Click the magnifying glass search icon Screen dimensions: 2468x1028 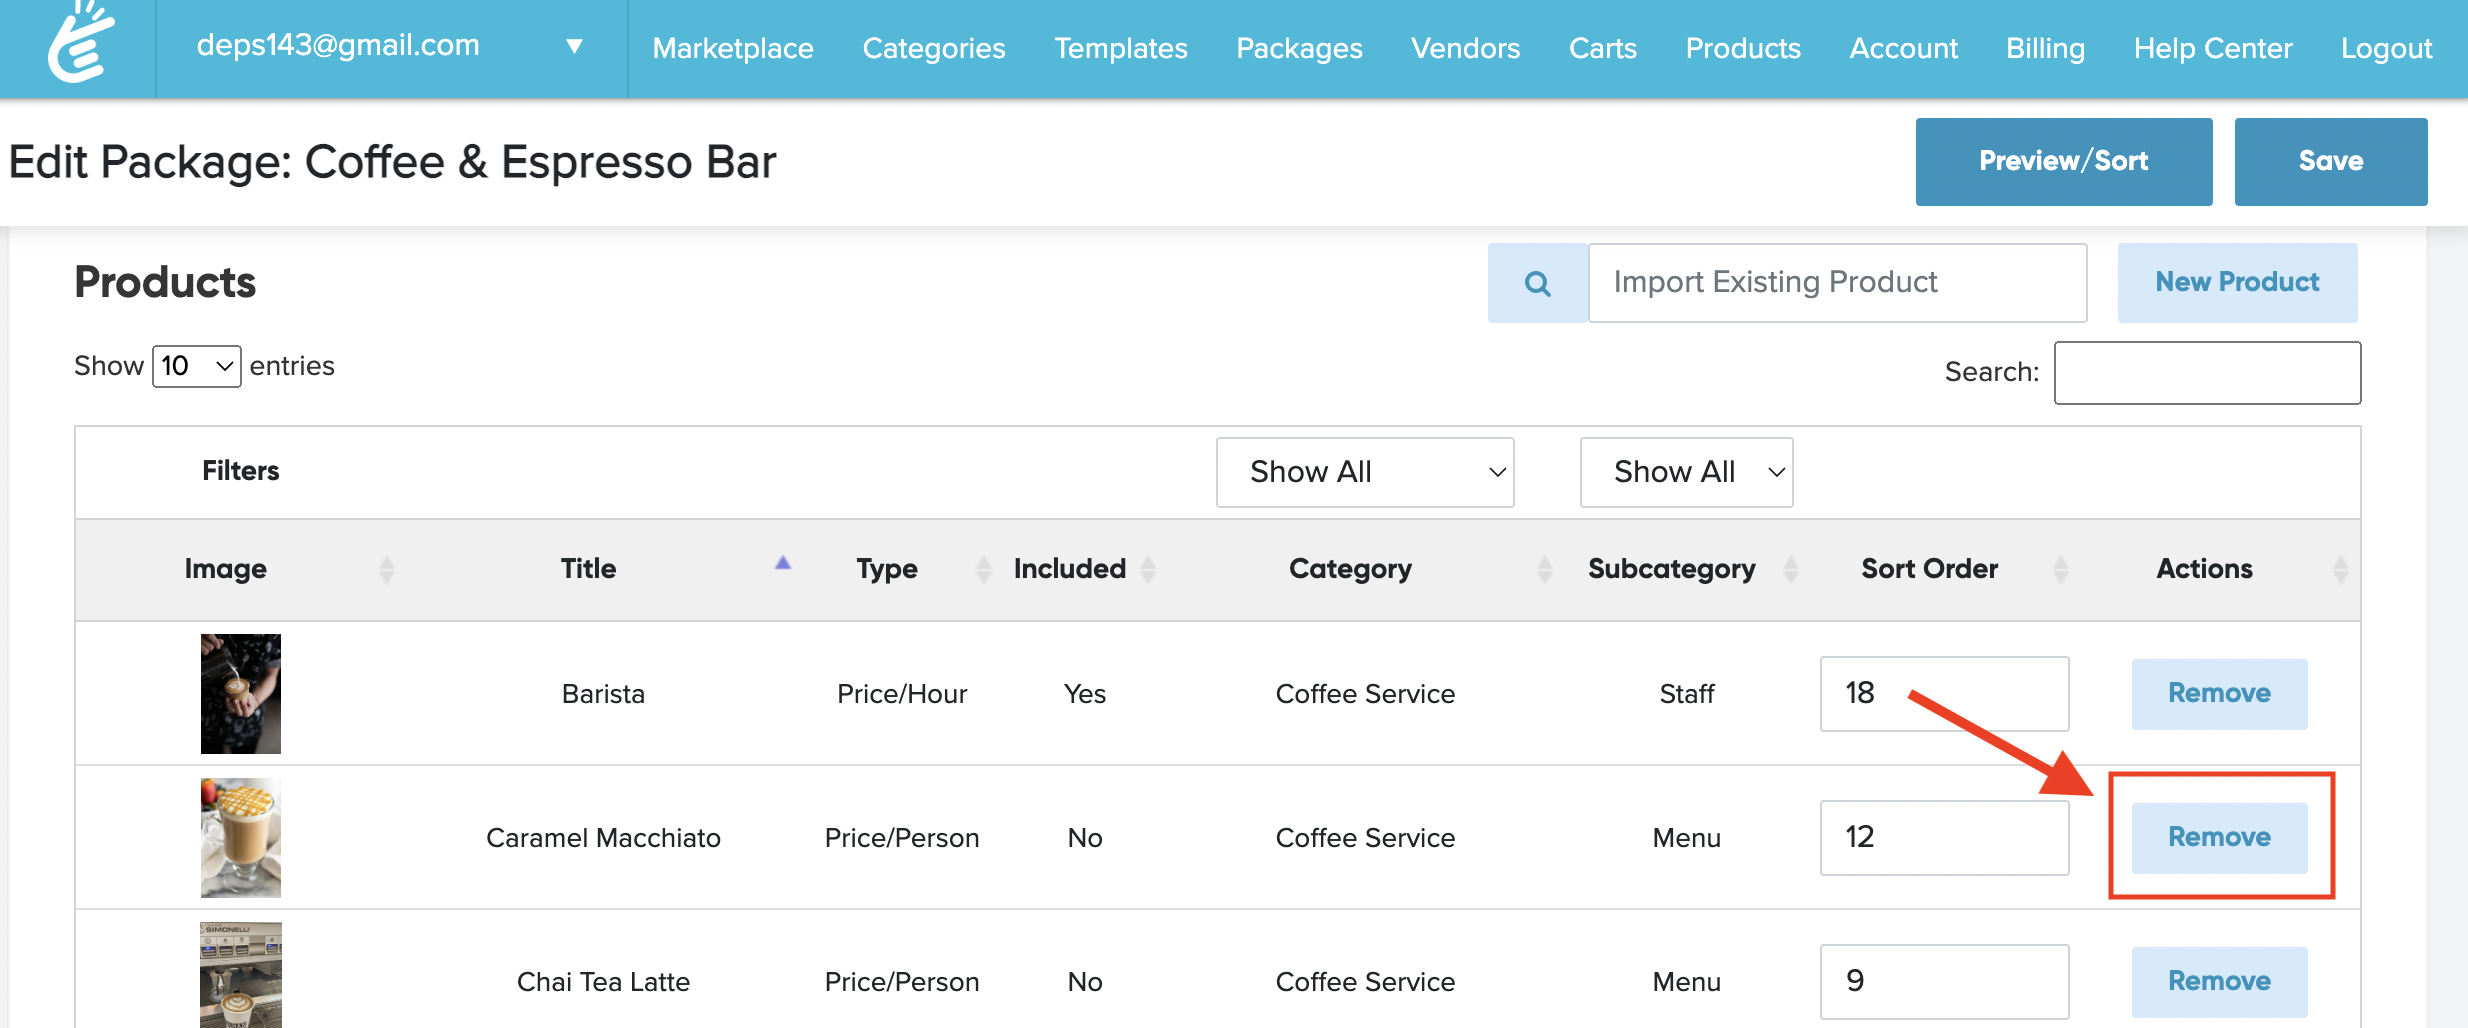click(1537, 284)
